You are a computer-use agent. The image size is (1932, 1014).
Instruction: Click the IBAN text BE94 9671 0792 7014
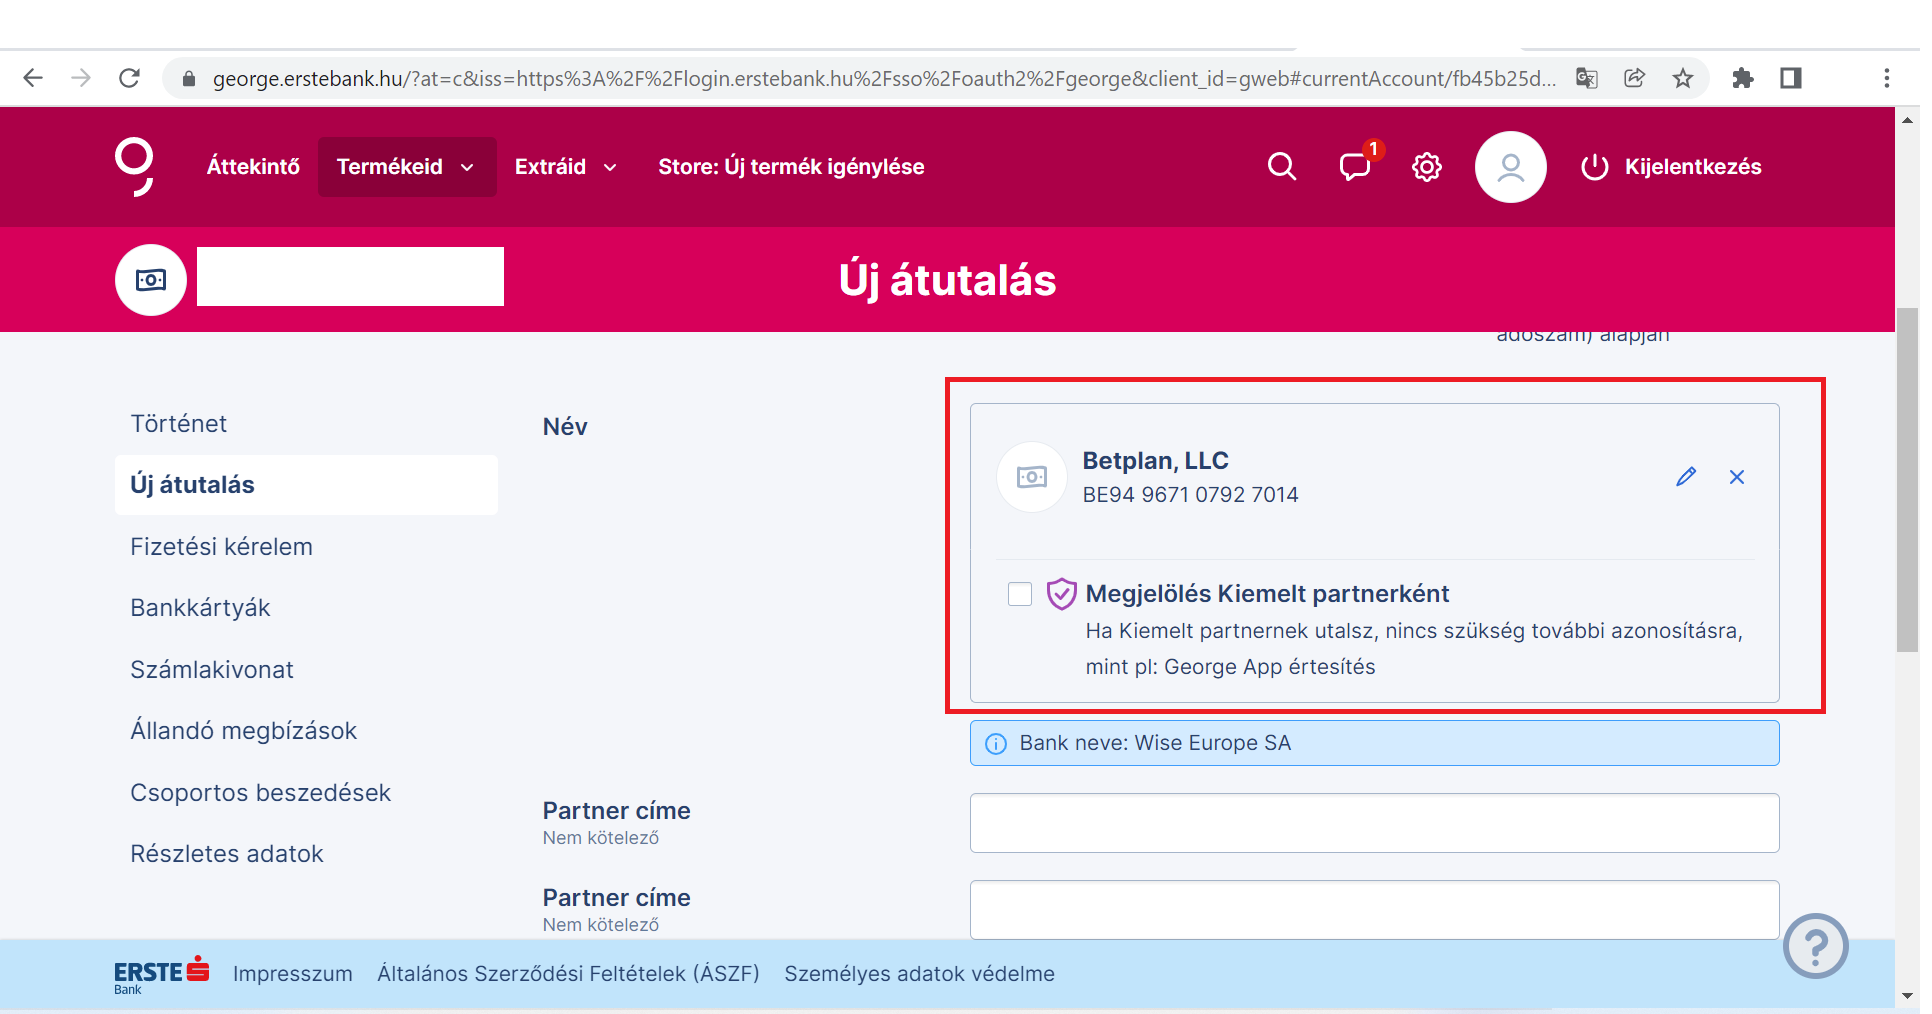point(1190,495)
